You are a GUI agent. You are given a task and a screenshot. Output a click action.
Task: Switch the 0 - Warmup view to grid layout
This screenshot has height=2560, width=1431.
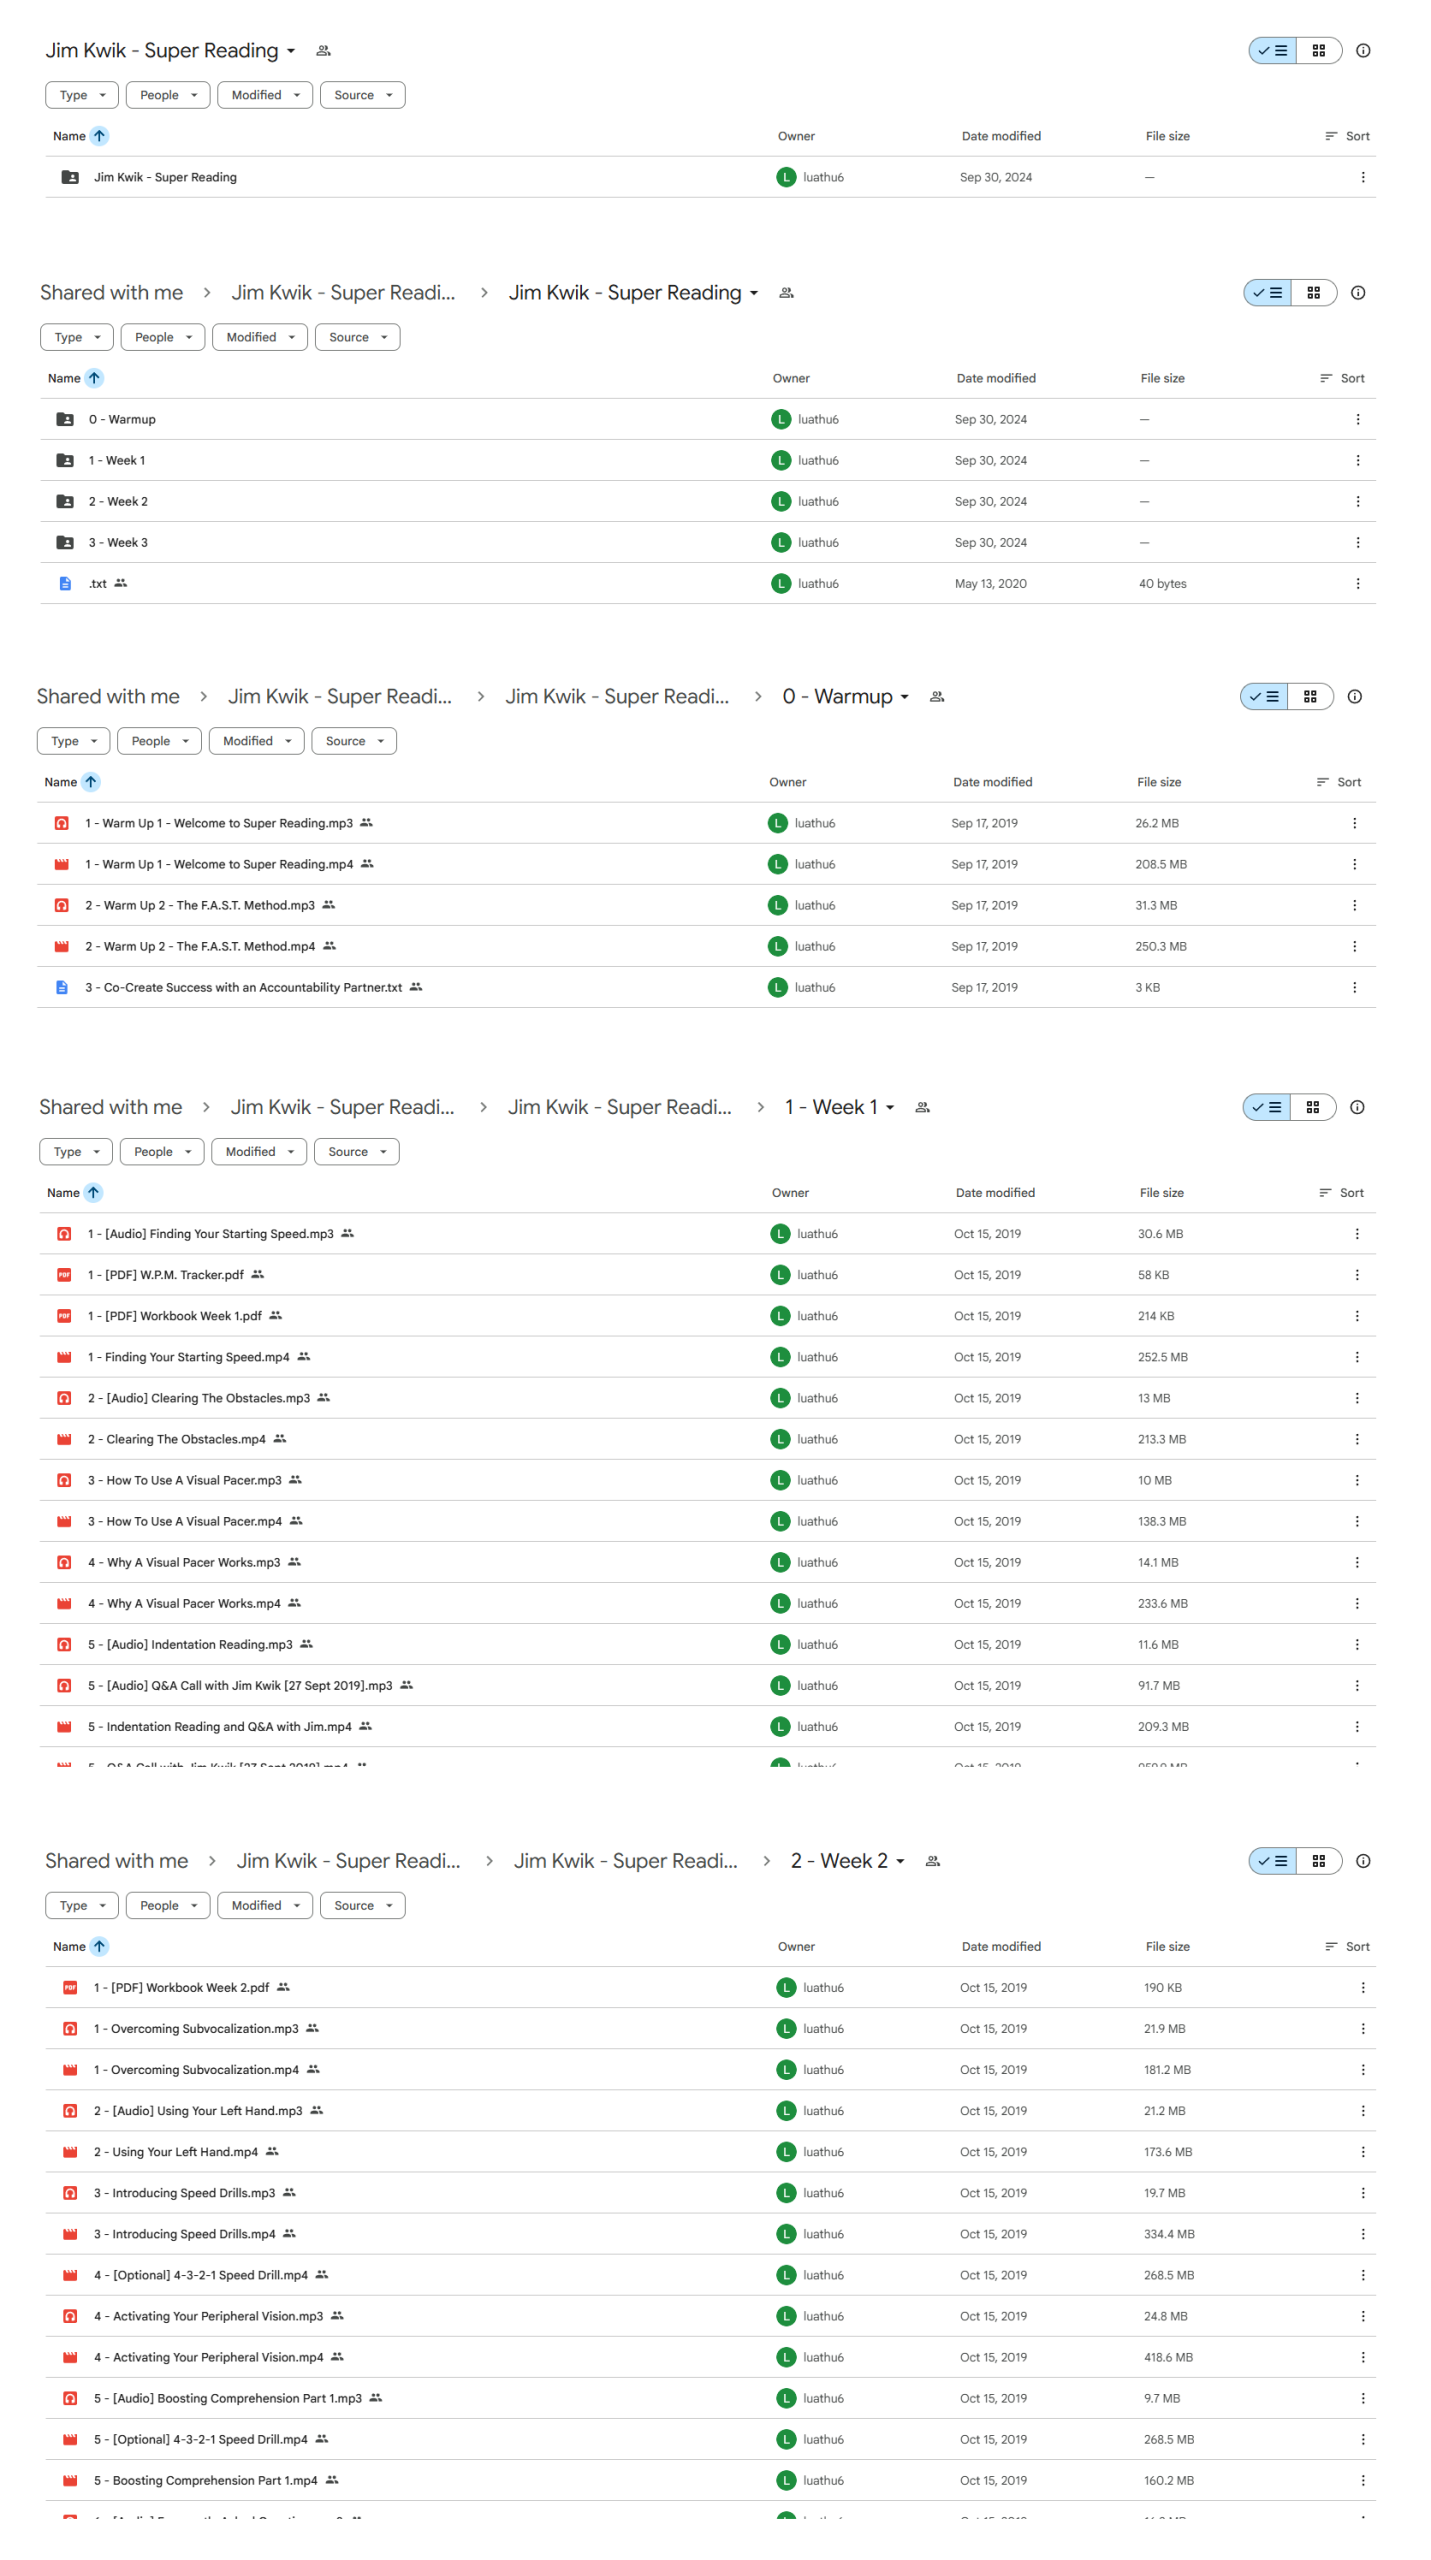coord(1309,696)
